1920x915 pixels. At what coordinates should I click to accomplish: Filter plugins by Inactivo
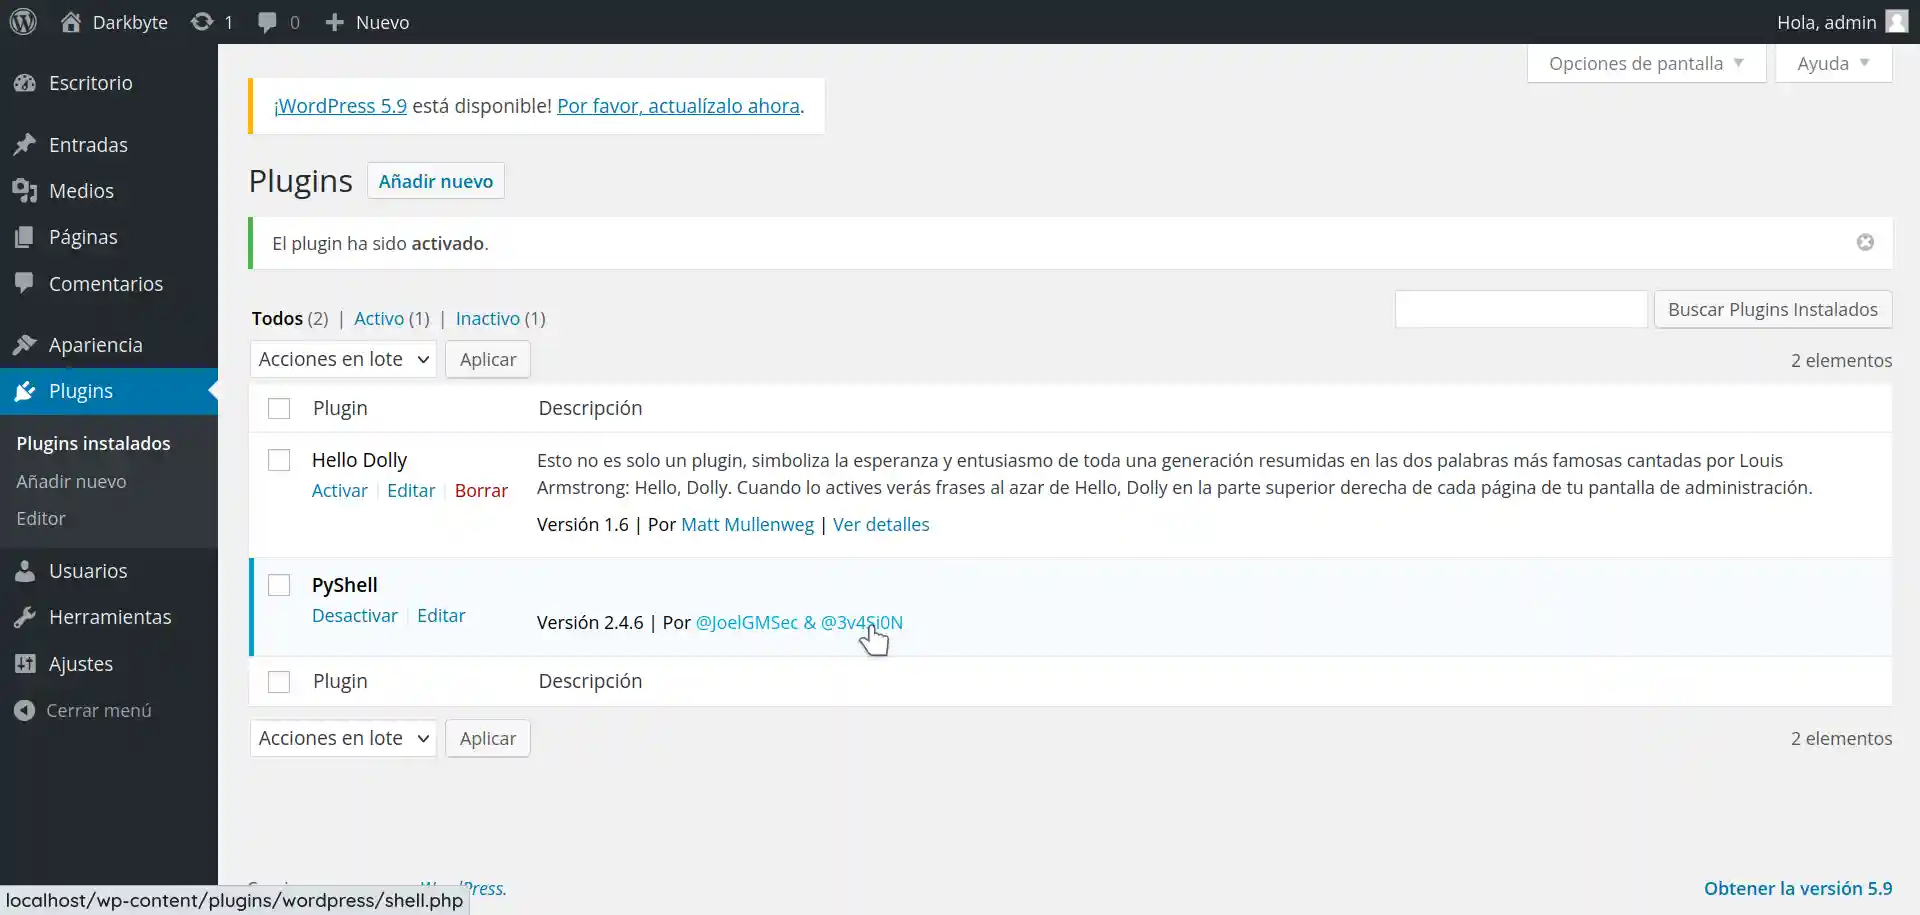(488, 318)
